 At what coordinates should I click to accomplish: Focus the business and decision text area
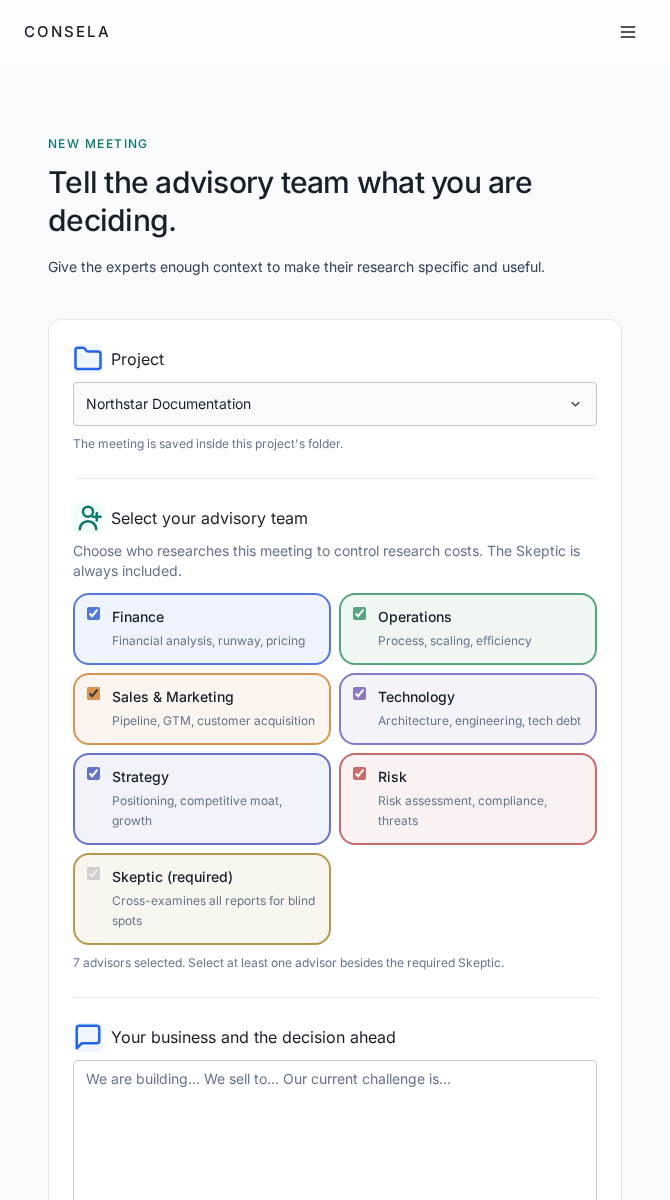pyautogui.click(x=335, y=1130)
